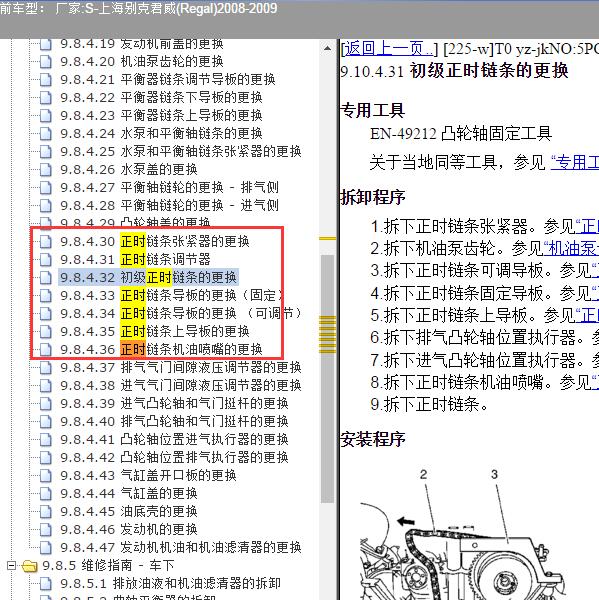Open 9.8.4.47 发动机机油和机油滤清器的更换
The width and height of the screenshot is (599, 600).
pos(181,547)
